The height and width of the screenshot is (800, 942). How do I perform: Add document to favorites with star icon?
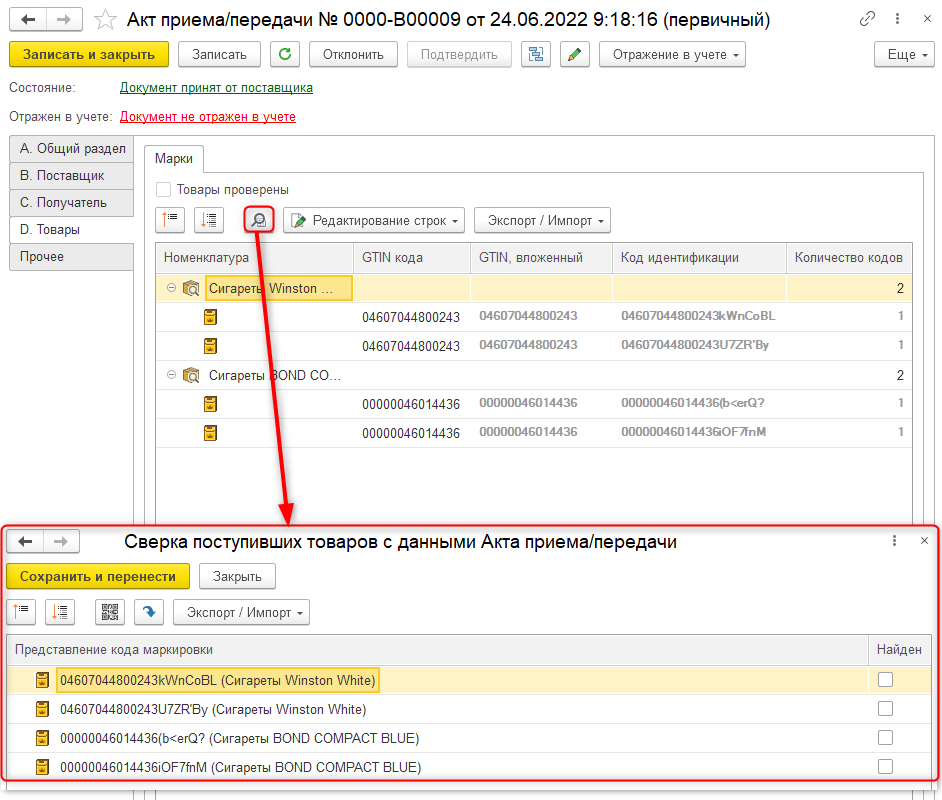pos(105,20)
